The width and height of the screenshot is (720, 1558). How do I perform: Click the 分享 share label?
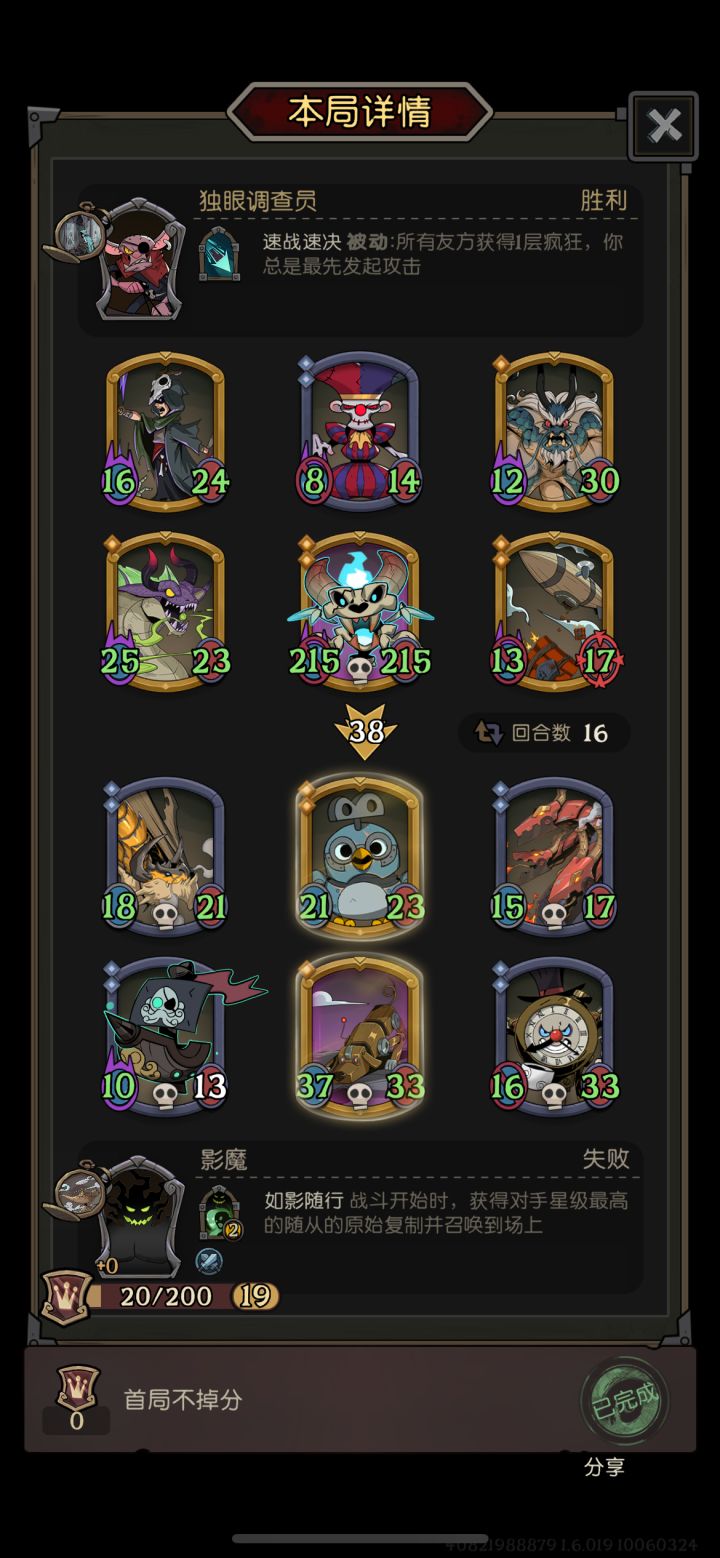click(604, 1467)
